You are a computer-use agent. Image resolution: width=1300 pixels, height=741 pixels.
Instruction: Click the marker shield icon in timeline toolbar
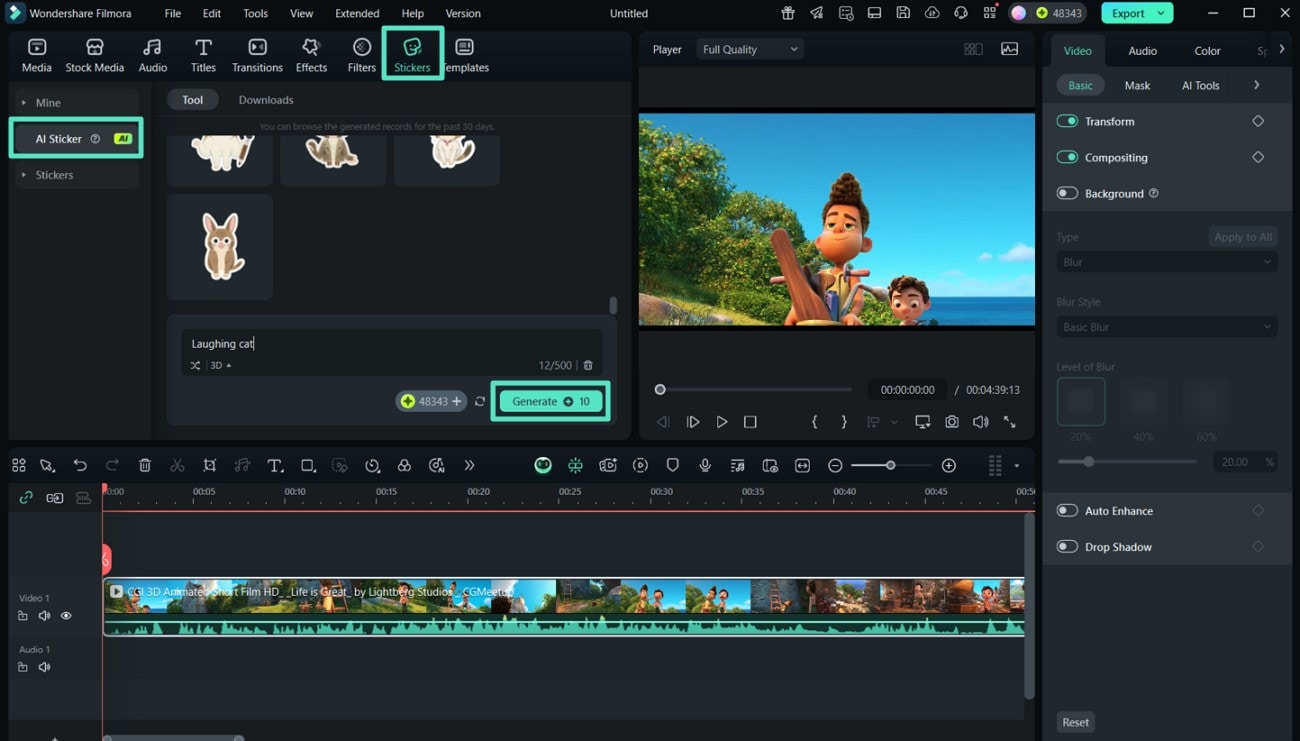pyautogui.click(x=672, y=465)
